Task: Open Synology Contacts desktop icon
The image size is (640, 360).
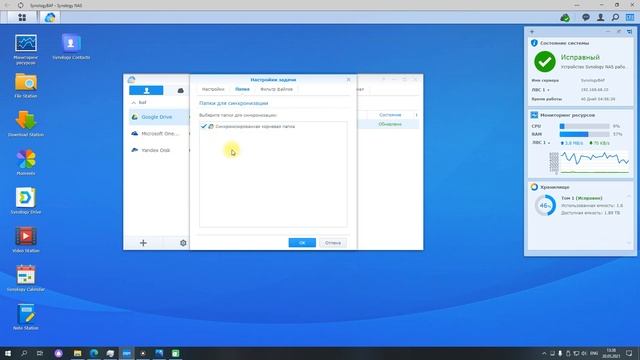Action: click(71, 47)
